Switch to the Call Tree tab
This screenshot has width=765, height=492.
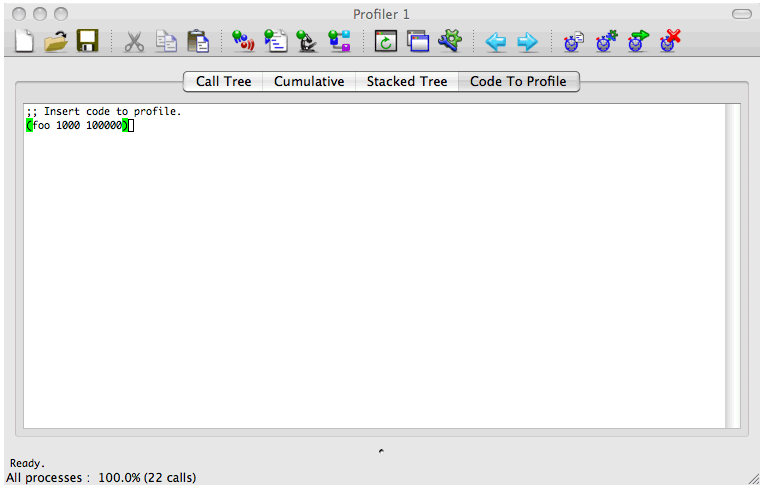223,82
